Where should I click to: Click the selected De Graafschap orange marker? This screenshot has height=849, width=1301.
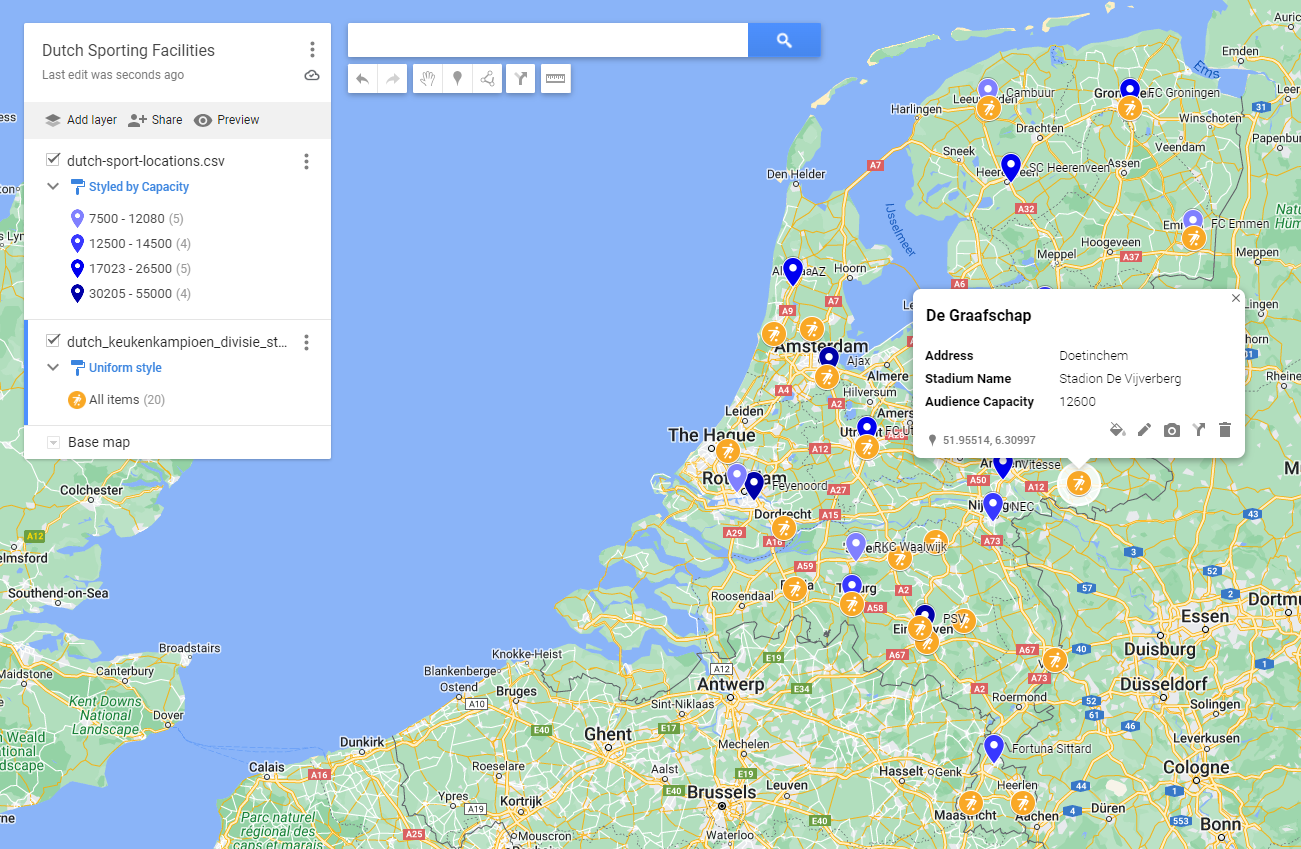pos(1078,483)
